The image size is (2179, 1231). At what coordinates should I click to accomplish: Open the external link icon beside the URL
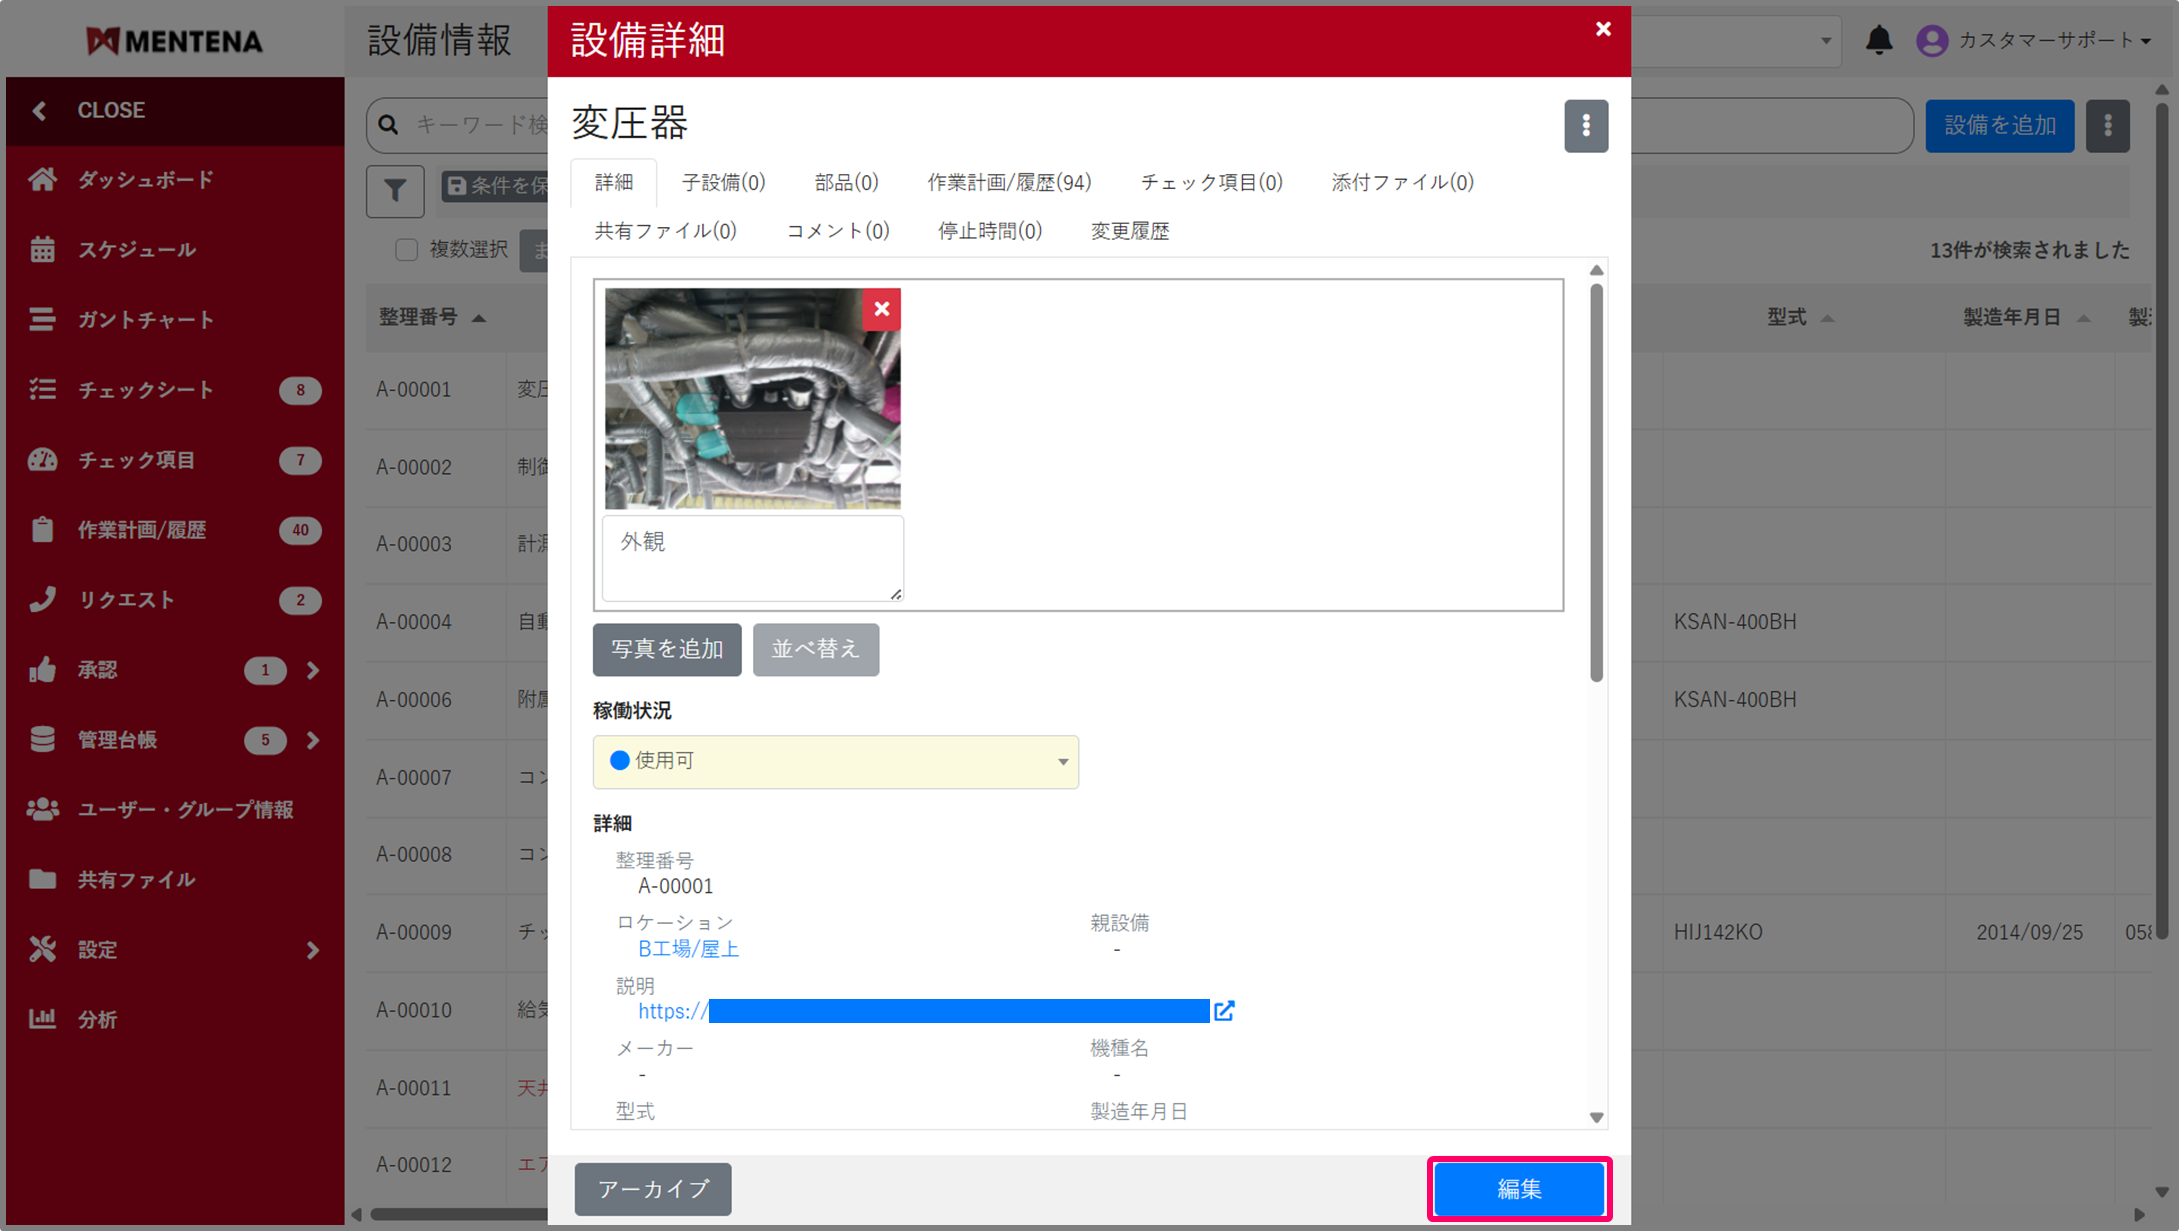click(x=1224, y=1011)
